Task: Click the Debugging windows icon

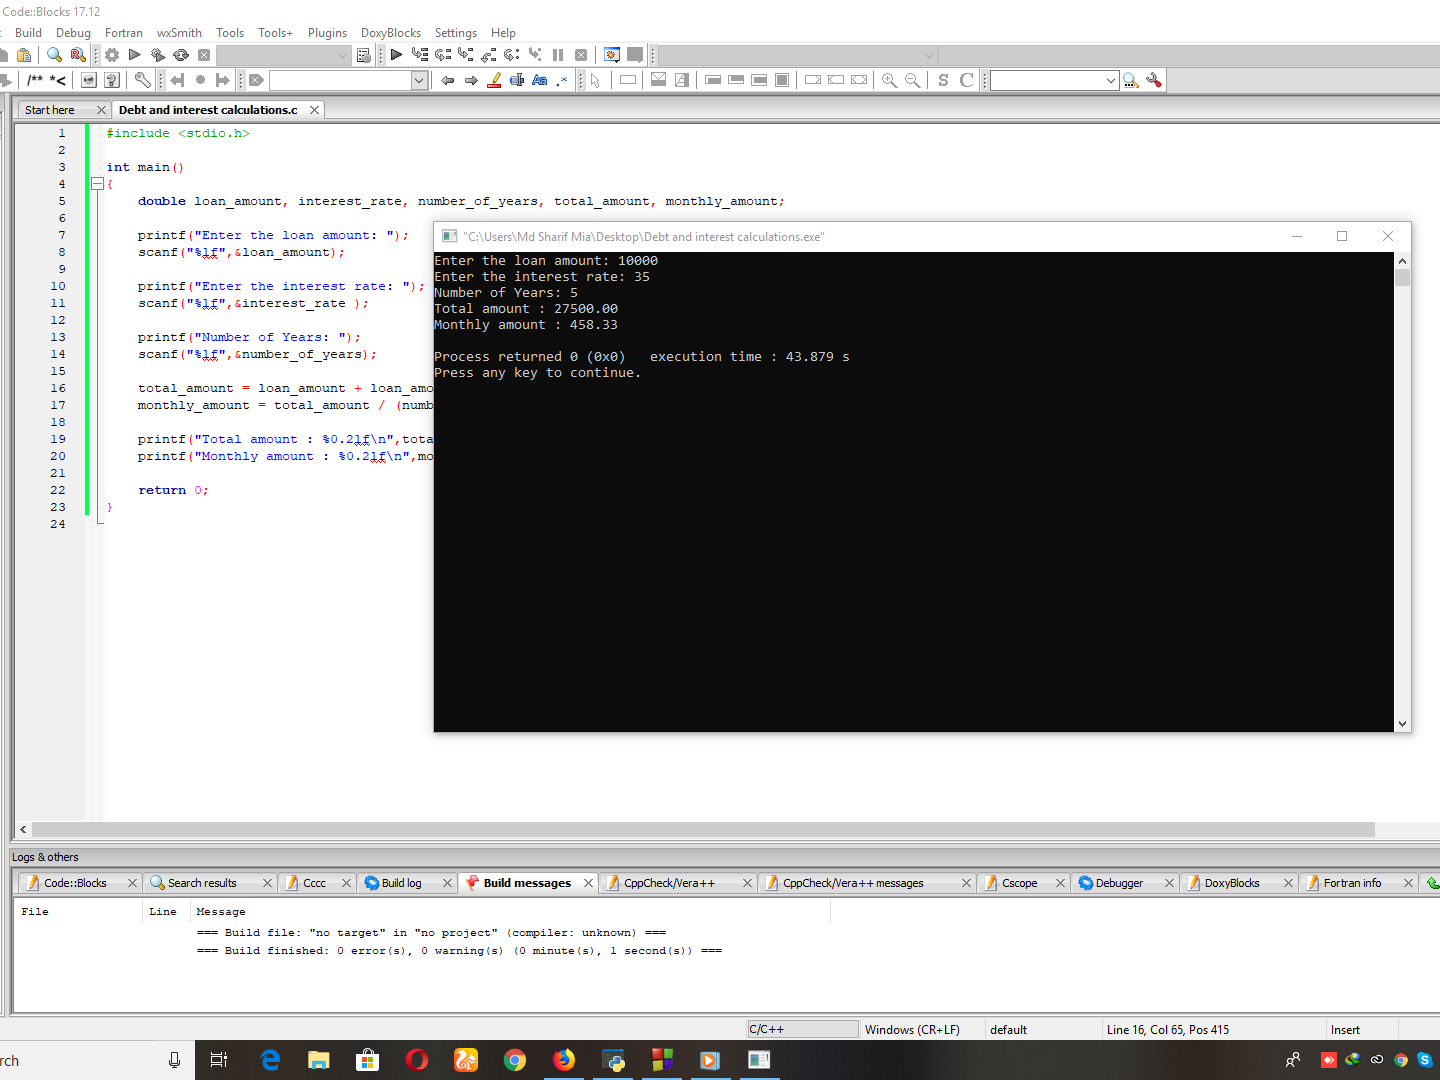Action: click(x=612, y=55)
